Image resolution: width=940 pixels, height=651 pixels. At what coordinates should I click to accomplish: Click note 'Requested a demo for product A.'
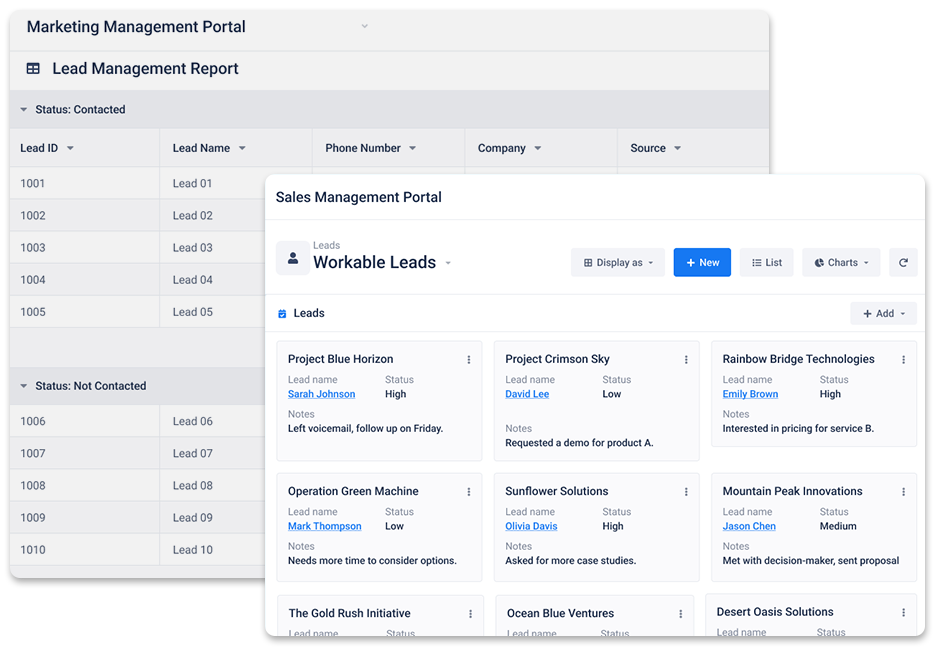click(579, 443)
